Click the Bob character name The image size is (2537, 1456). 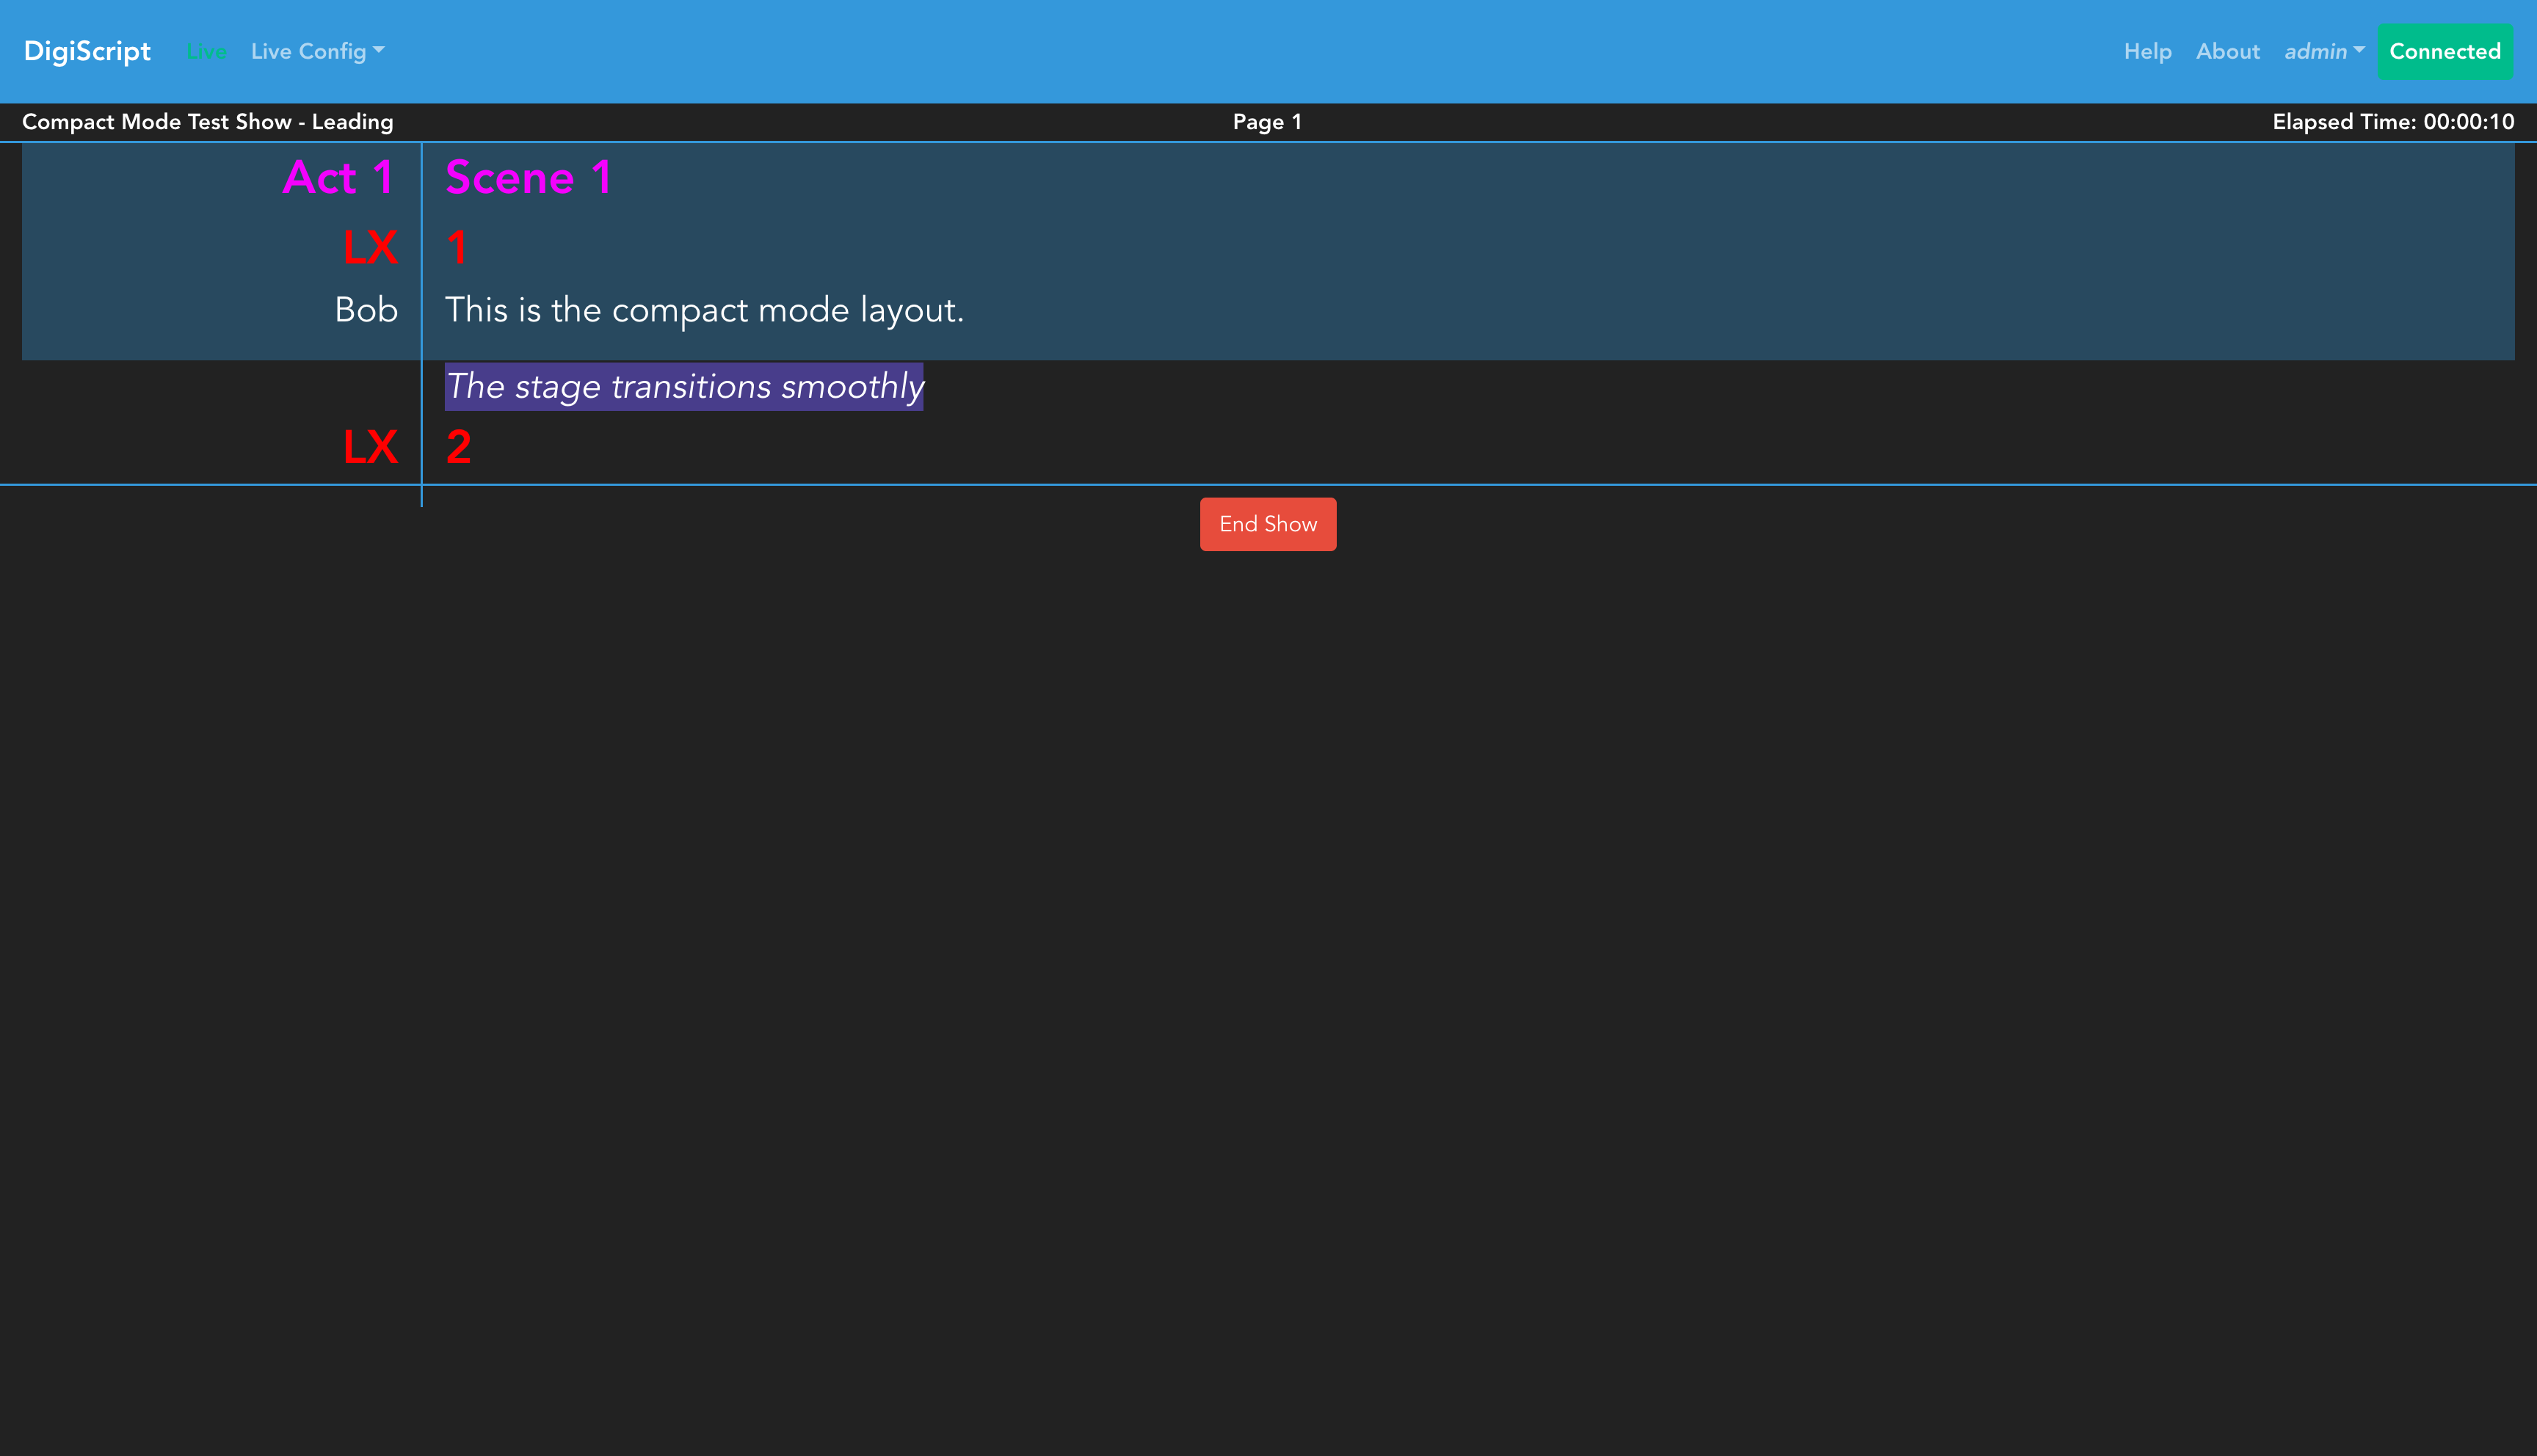click(366, 310)
